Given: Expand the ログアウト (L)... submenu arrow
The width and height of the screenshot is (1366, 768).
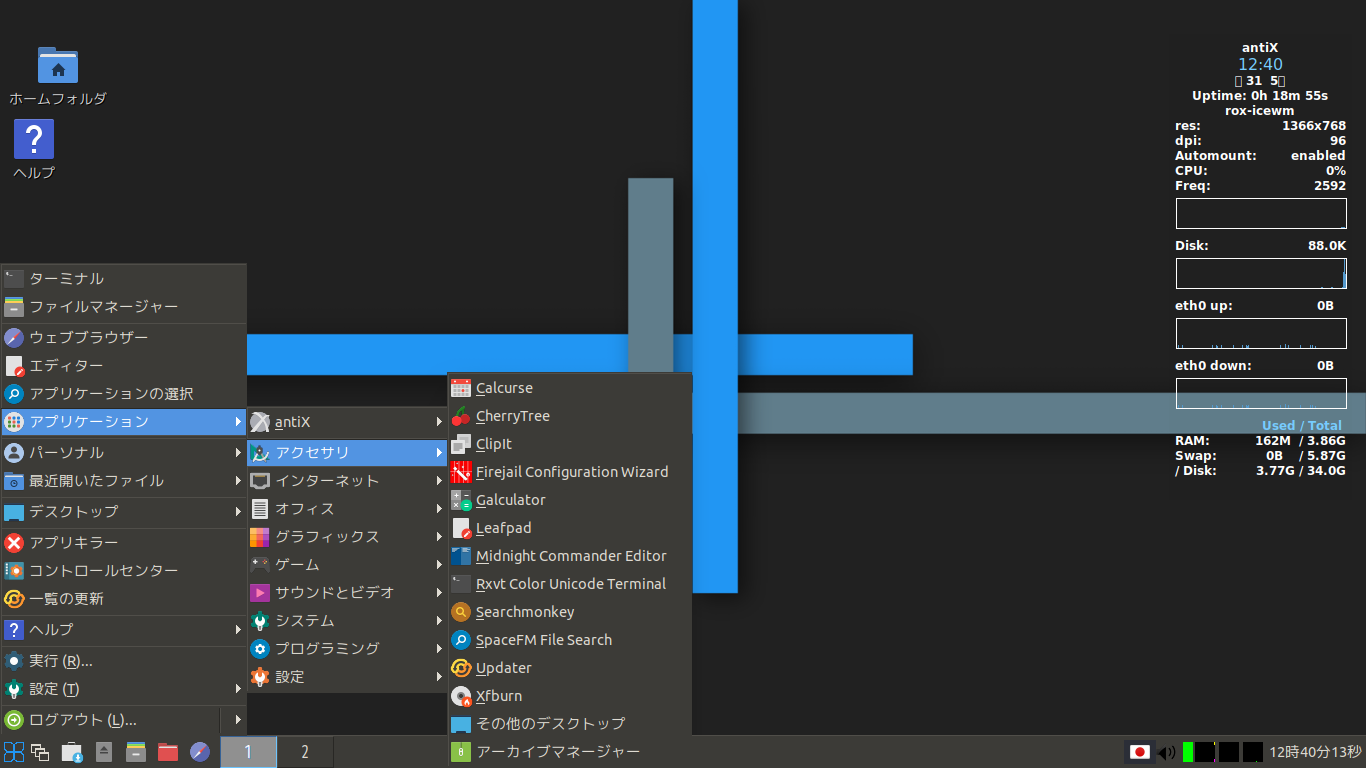Looking at the screenshot, I should [238, 720].
